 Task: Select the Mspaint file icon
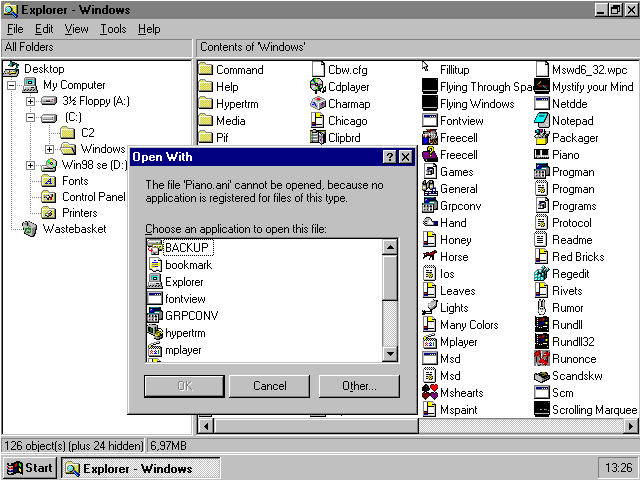(x=429, y=410)
